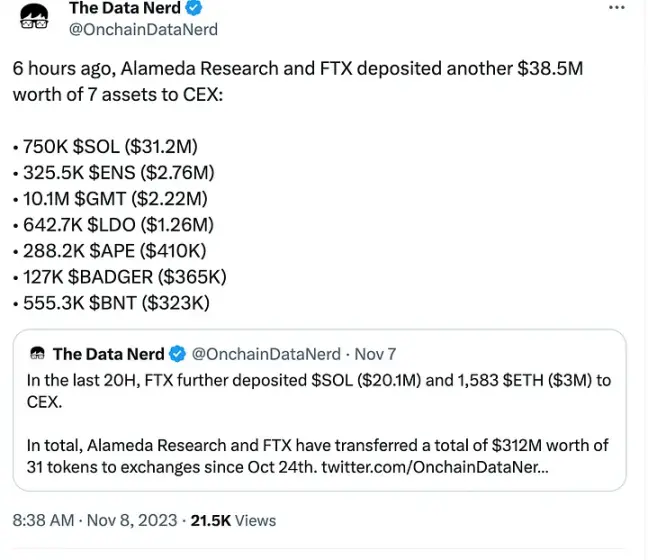The height and width of the screenshot is (560, 648).
Task: Click the @OnchainDataNerd handle under the header name
Action: tap(142, 30)
